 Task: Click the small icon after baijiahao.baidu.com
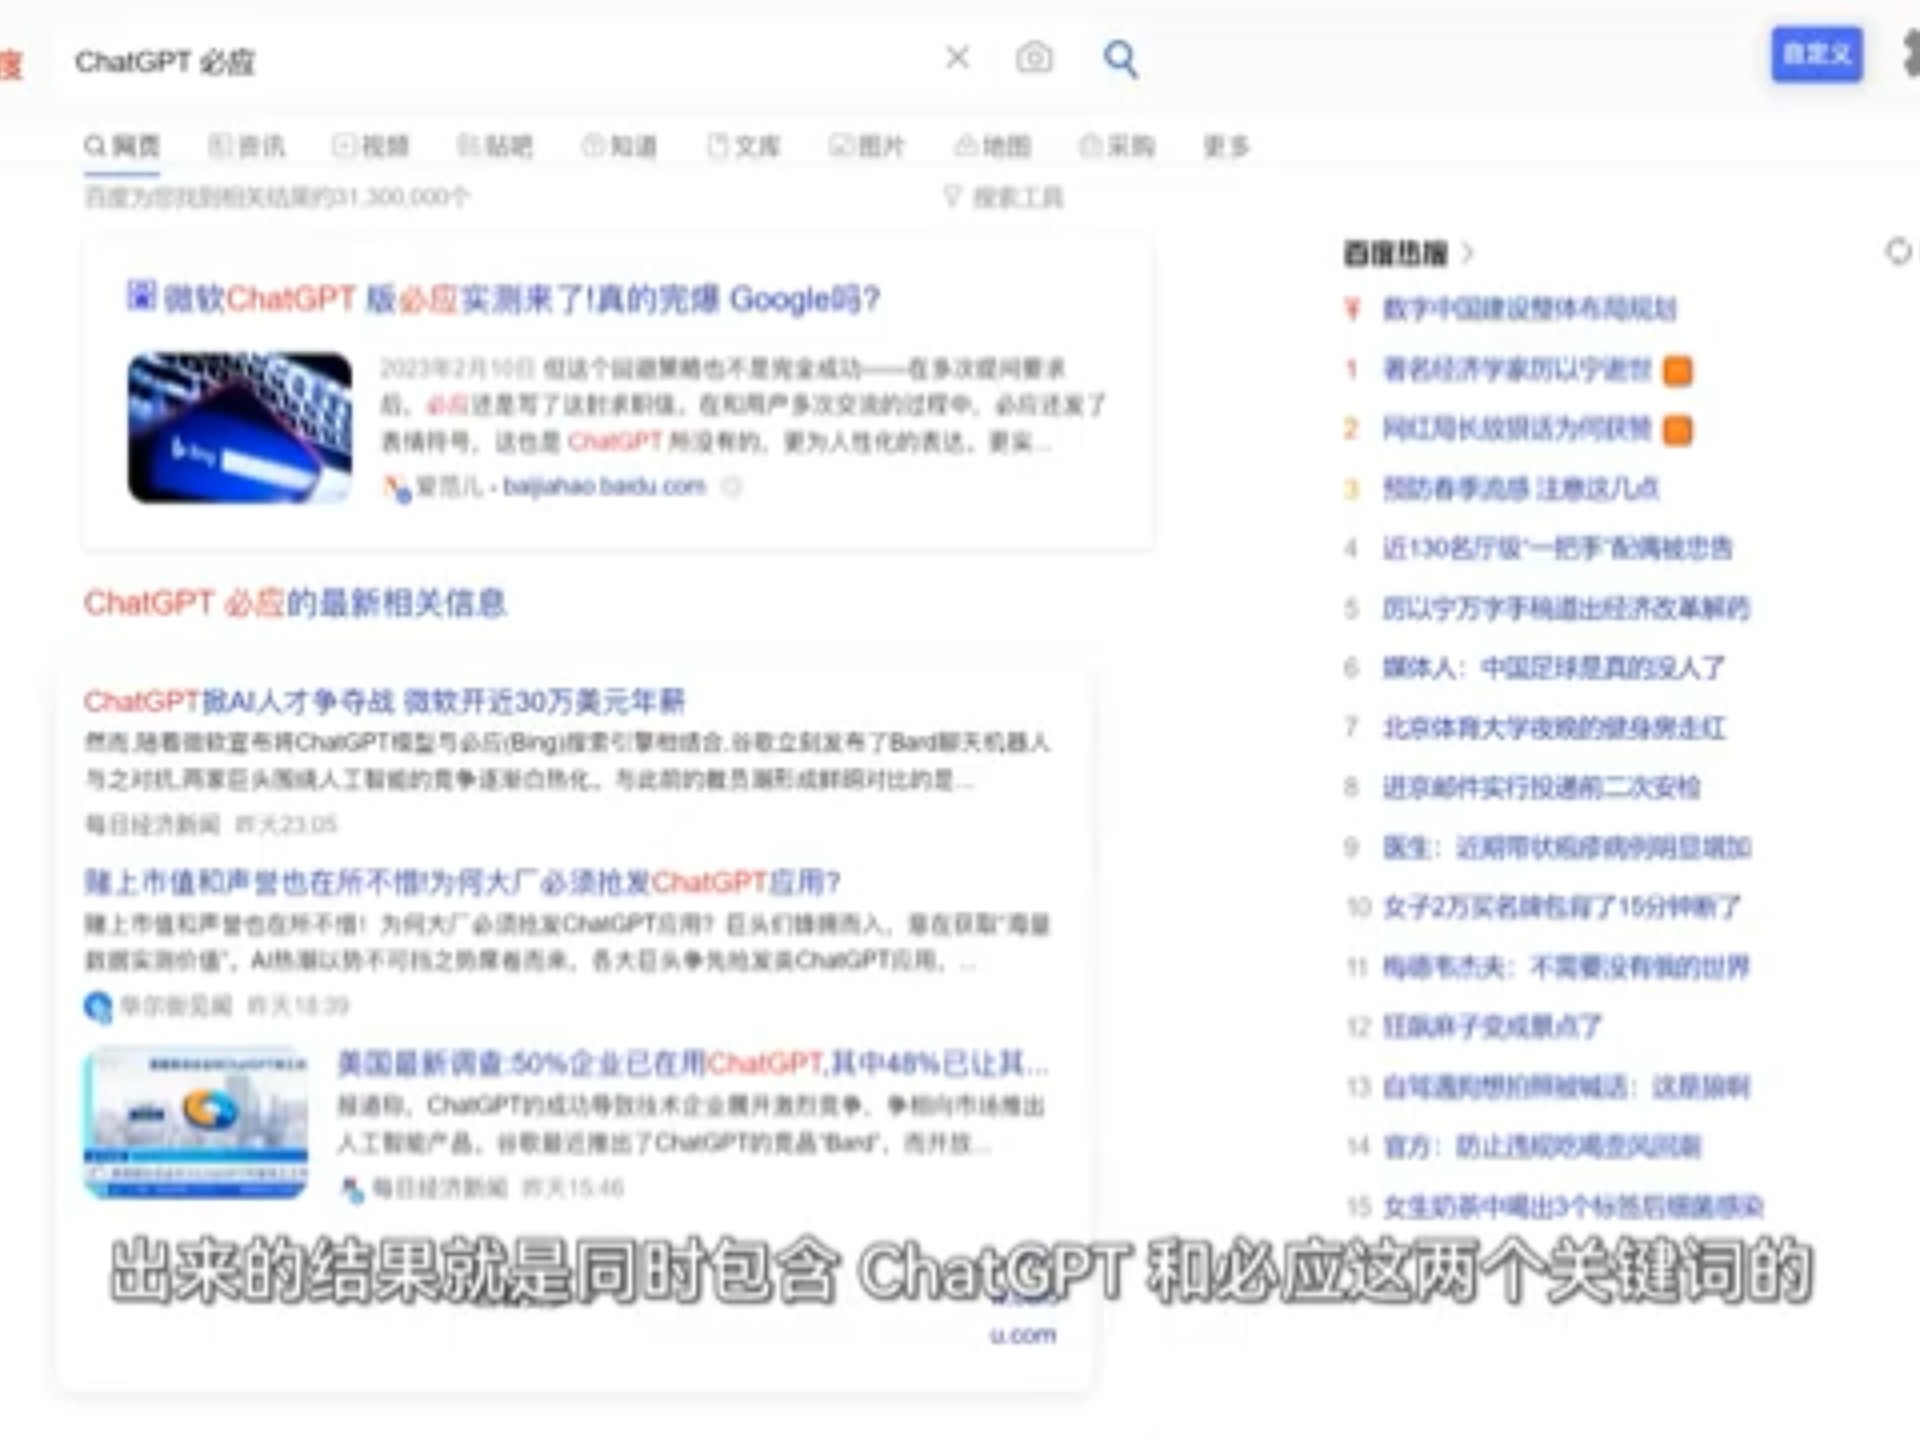[732, 487]
